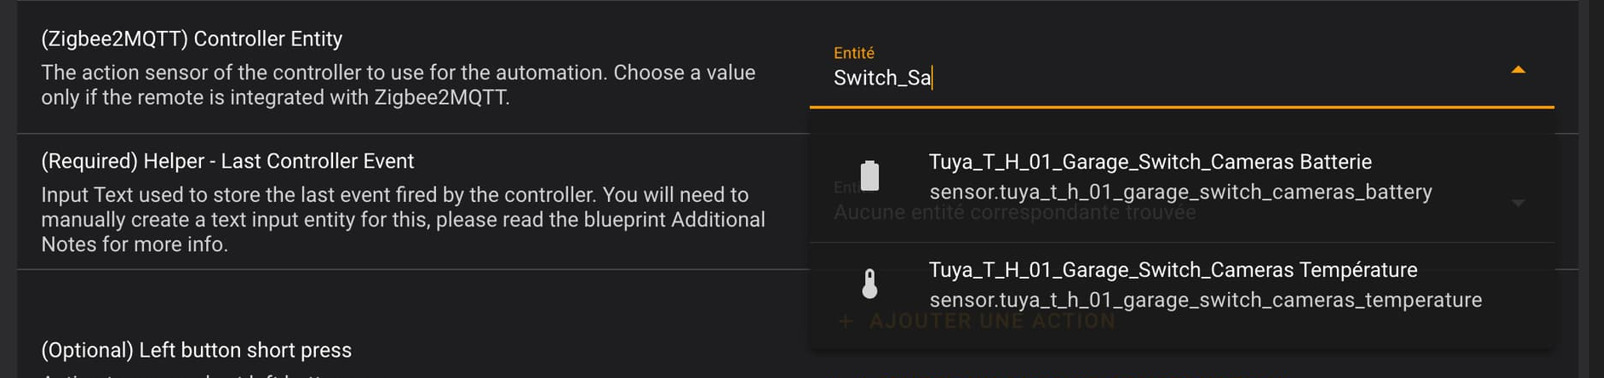Screen dimensions: 1604x378
Task: Click the thermometer icon beside Cameras Température
Action: 870,284
